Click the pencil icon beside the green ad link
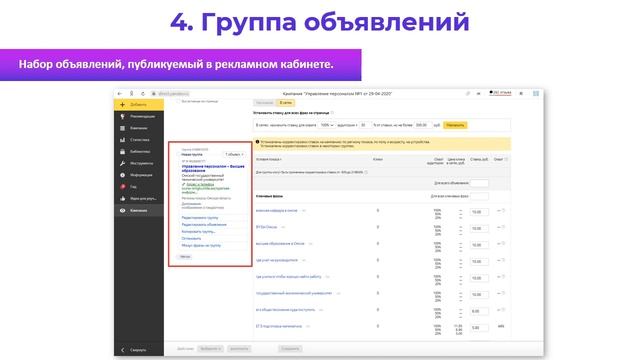The width and height of the screenshot is (640, 360). pyautogui.click(x=184, y=184)
